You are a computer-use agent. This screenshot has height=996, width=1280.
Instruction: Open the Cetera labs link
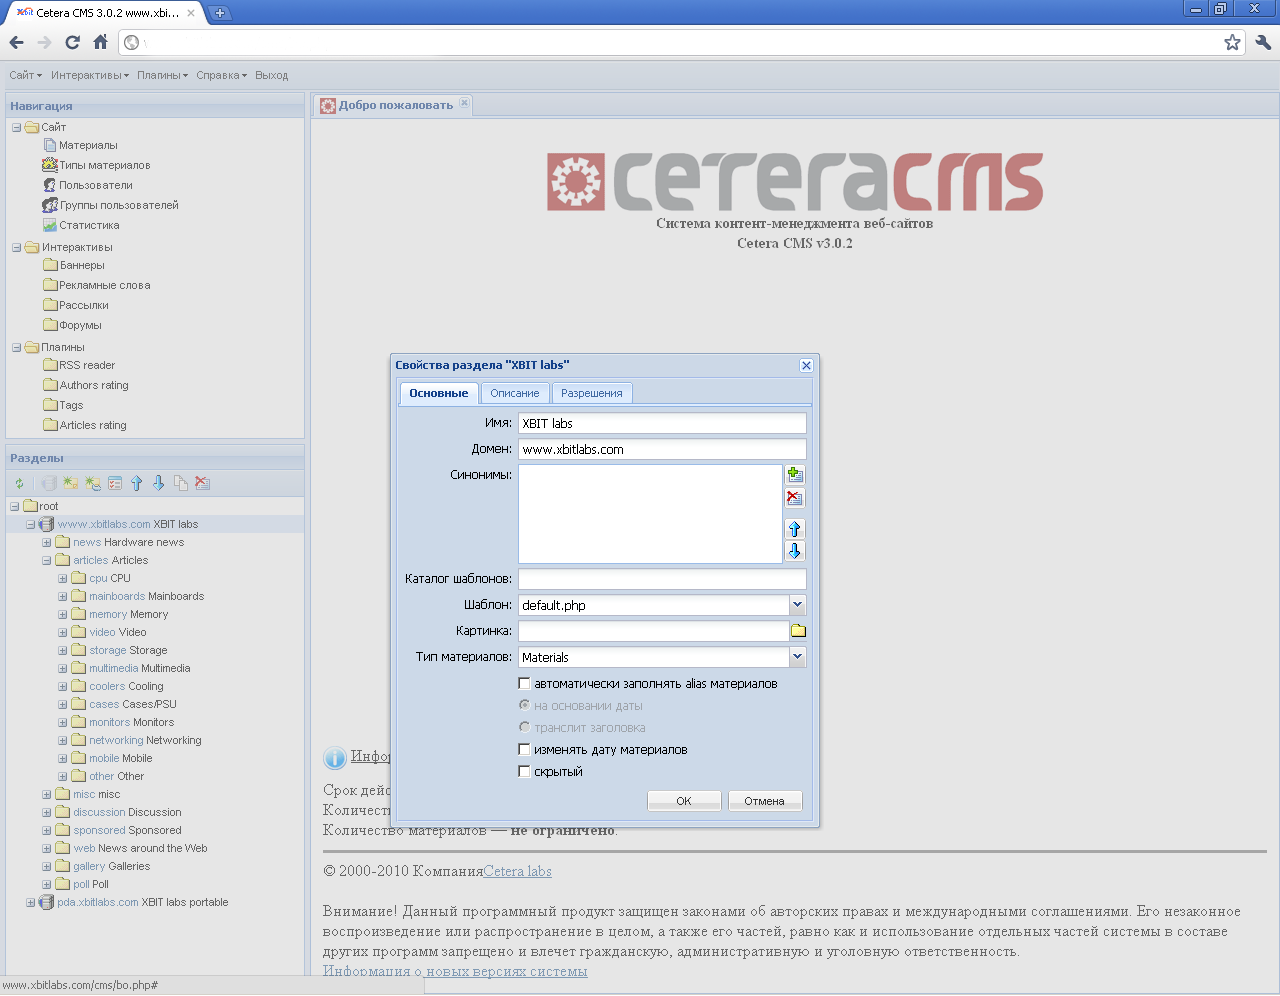coord(517,872)
